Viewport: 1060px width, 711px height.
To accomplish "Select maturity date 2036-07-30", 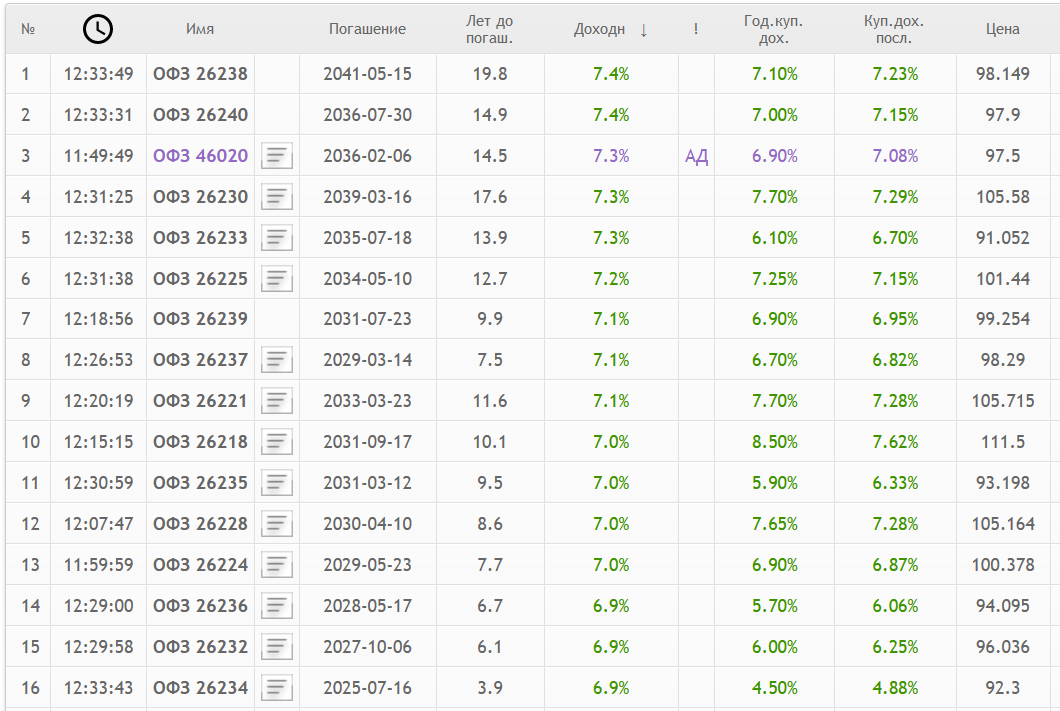I will tap(367, 115).
